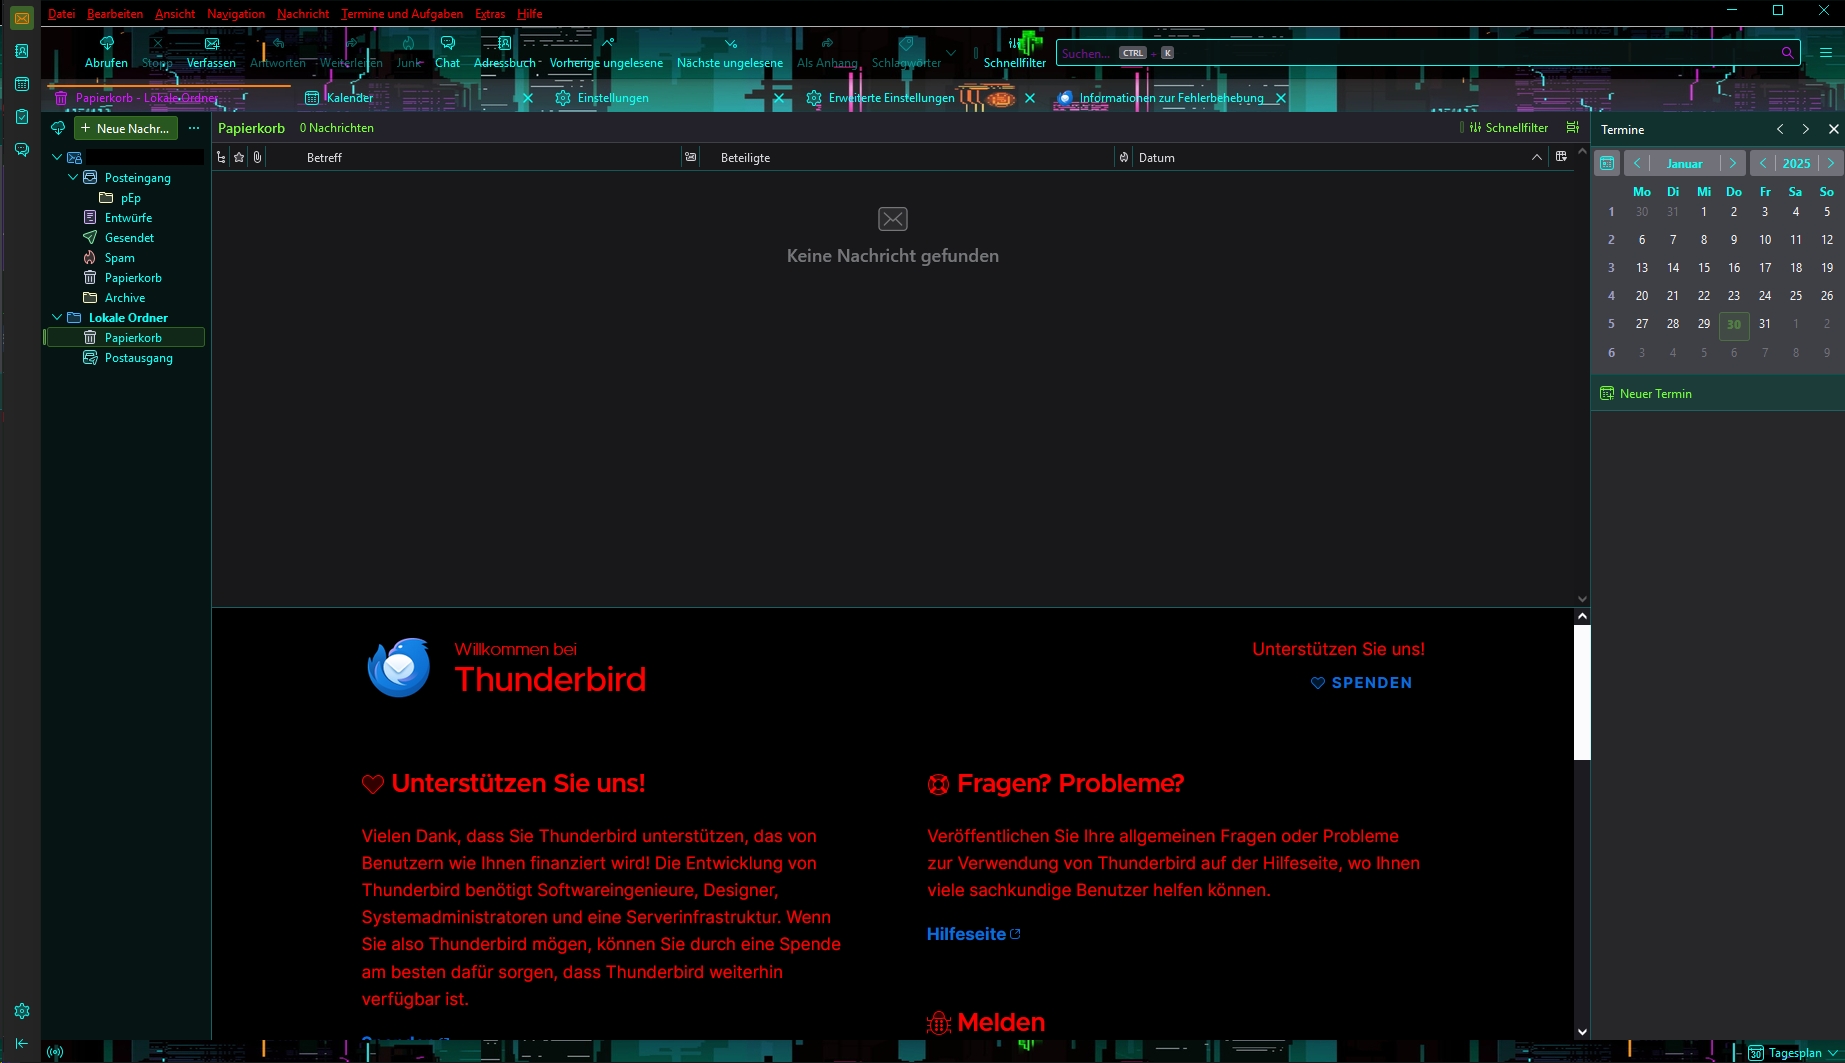This screenshot has width=1845, height=1063.
Task: Click the SPENDEN donate link
Action: coord(1362,683)
